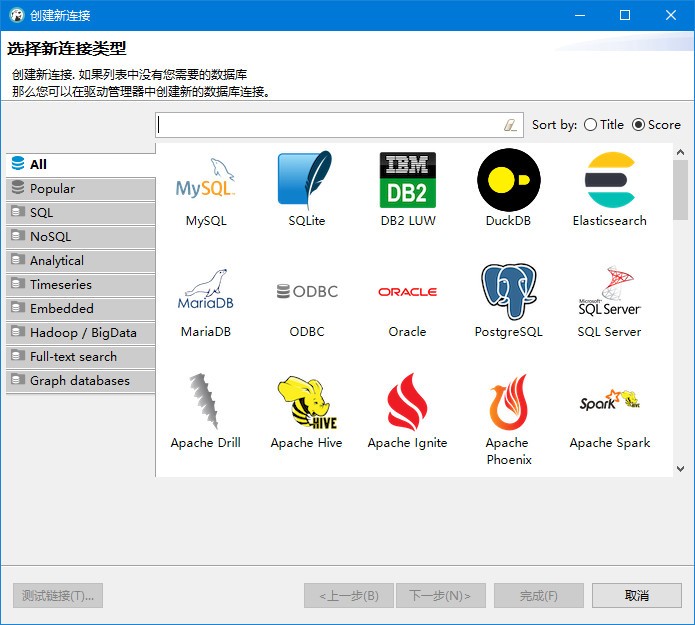Choose the Oracle database icon

[x=408, y=292]
